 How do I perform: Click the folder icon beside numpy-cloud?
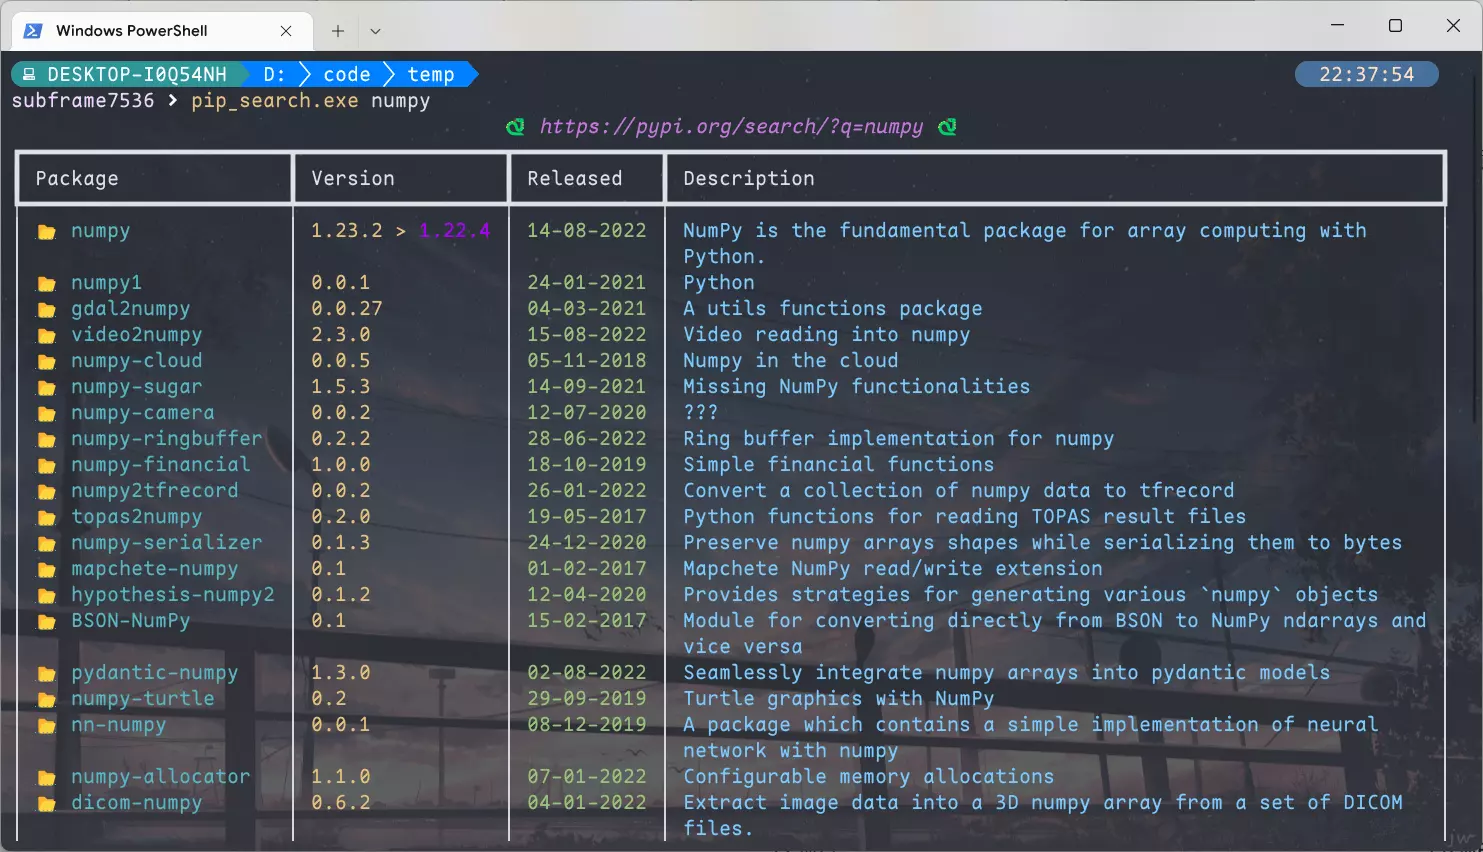pyautogui.click(x=46, y=362)
